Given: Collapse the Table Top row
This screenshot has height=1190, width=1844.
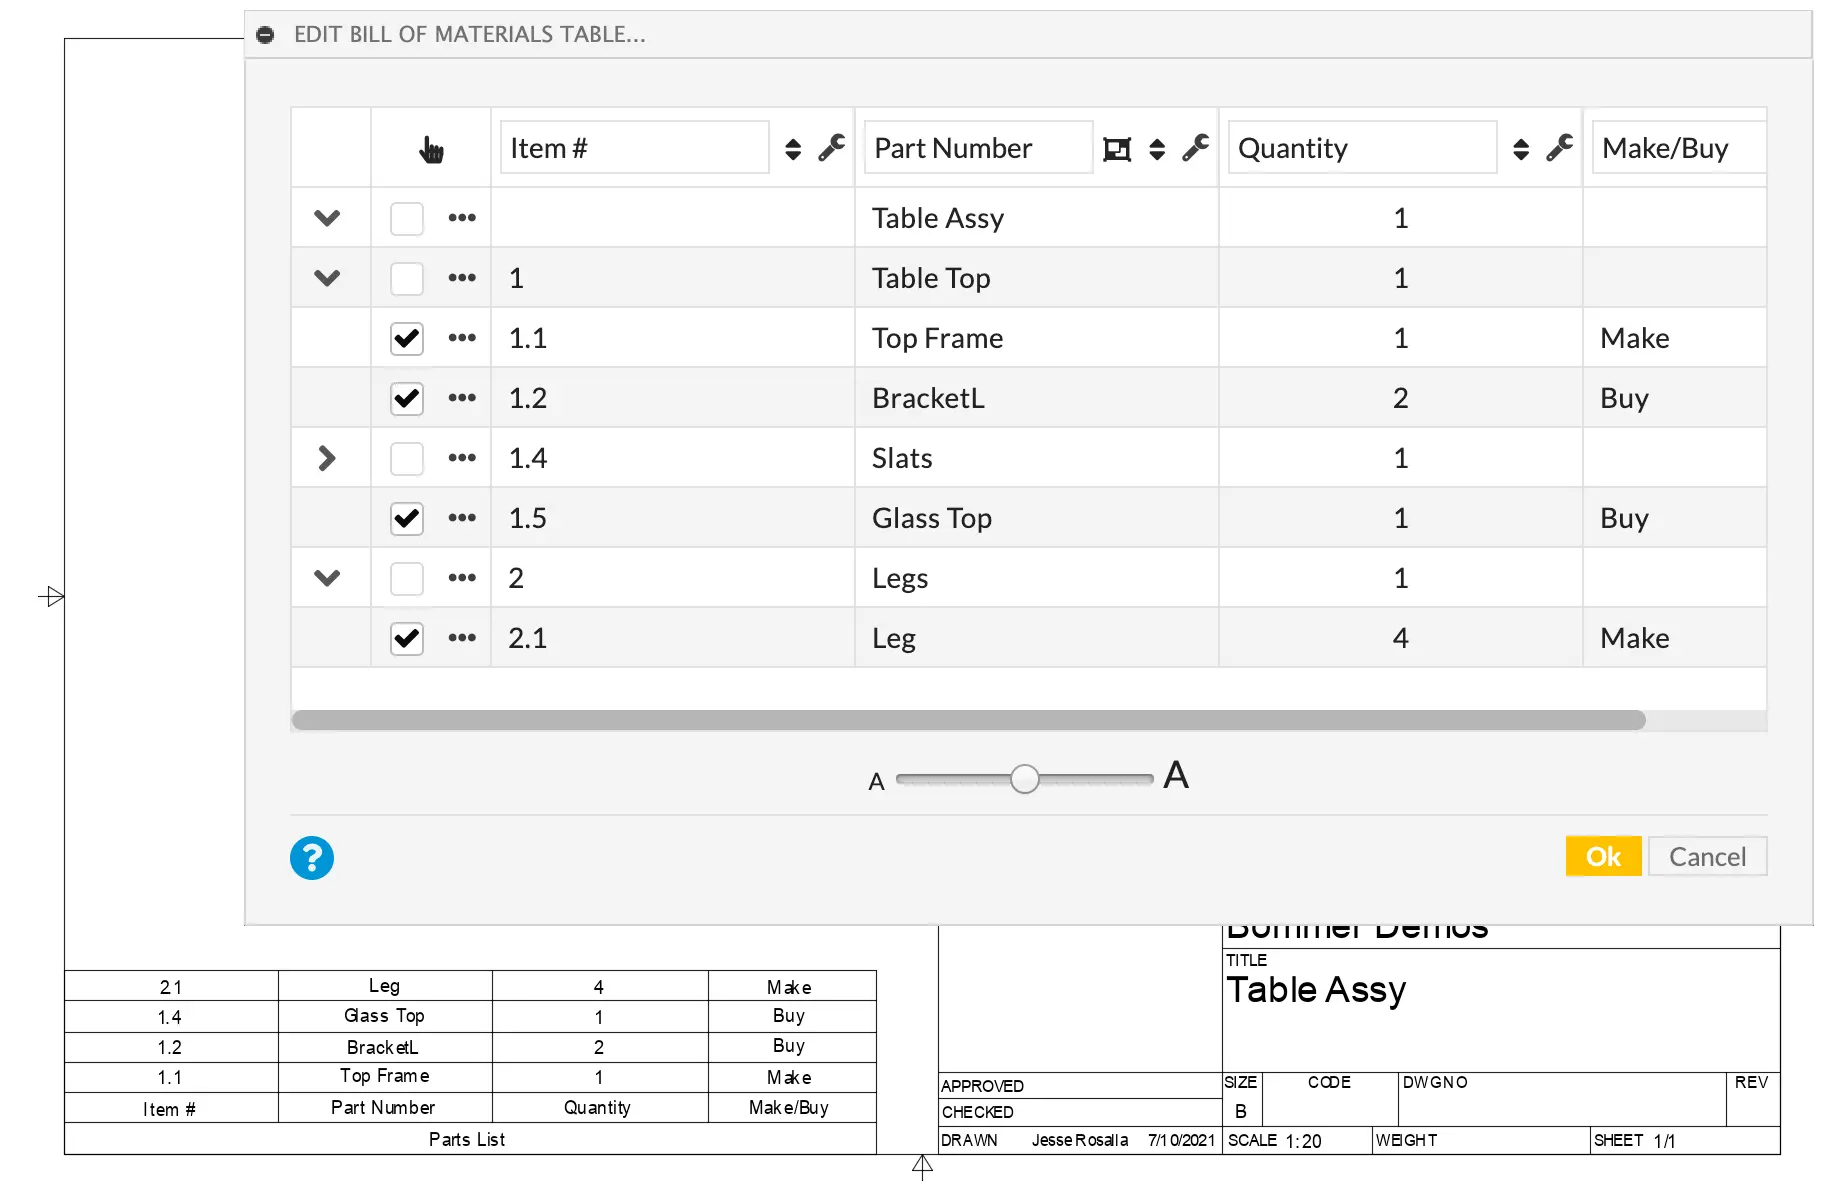Looking at the screenshot, I should (x=327, y=278).
